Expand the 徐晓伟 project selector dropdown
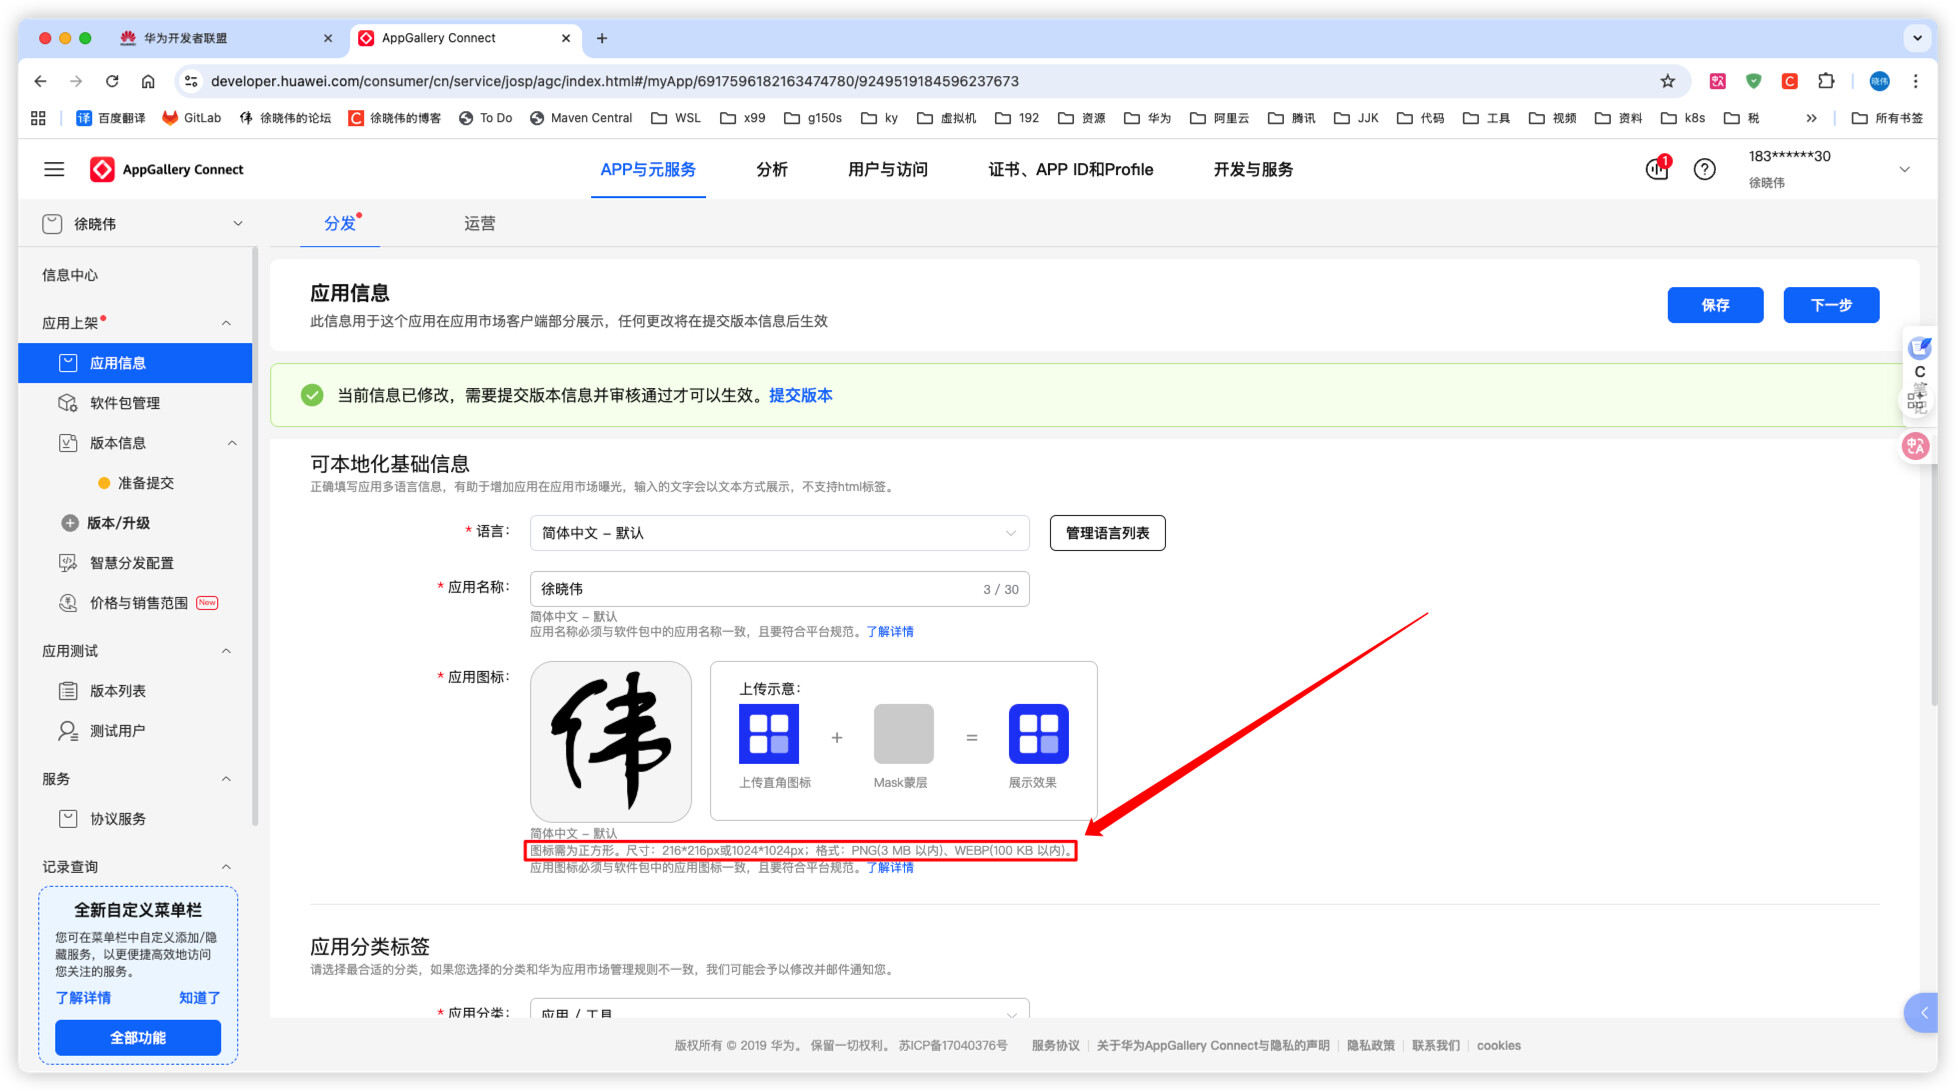The image size is (1956, 1091). (x=237, y=224)
